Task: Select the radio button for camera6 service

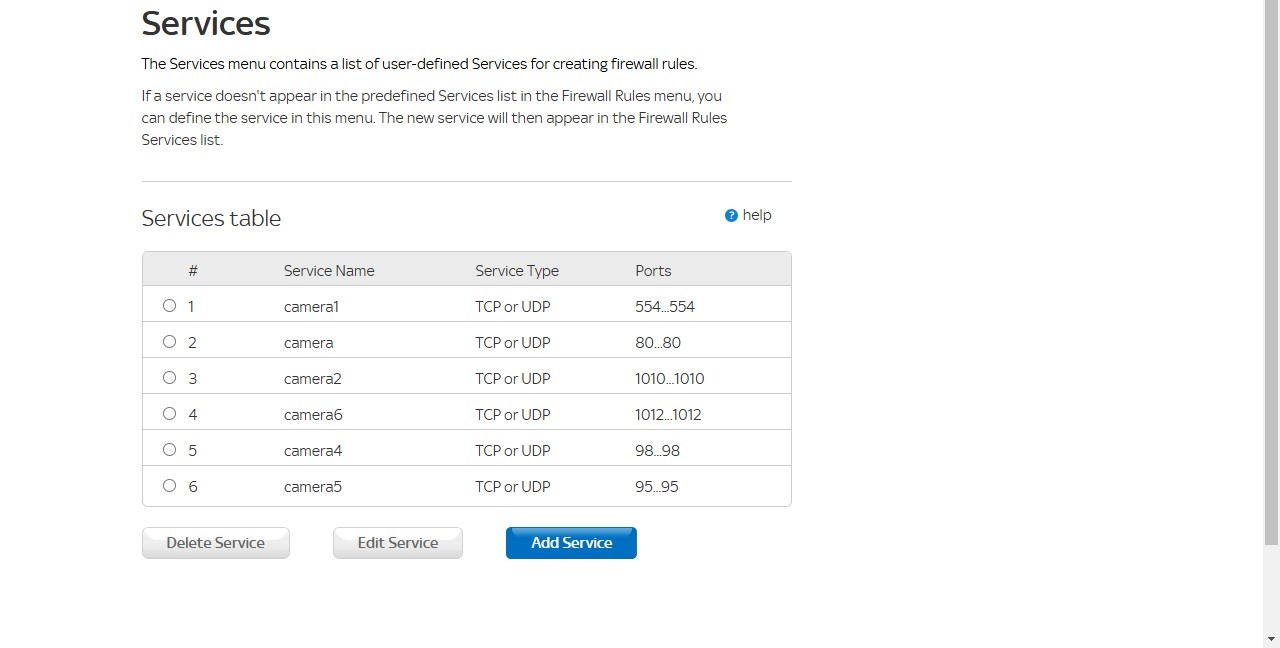Action: [169, 414]
